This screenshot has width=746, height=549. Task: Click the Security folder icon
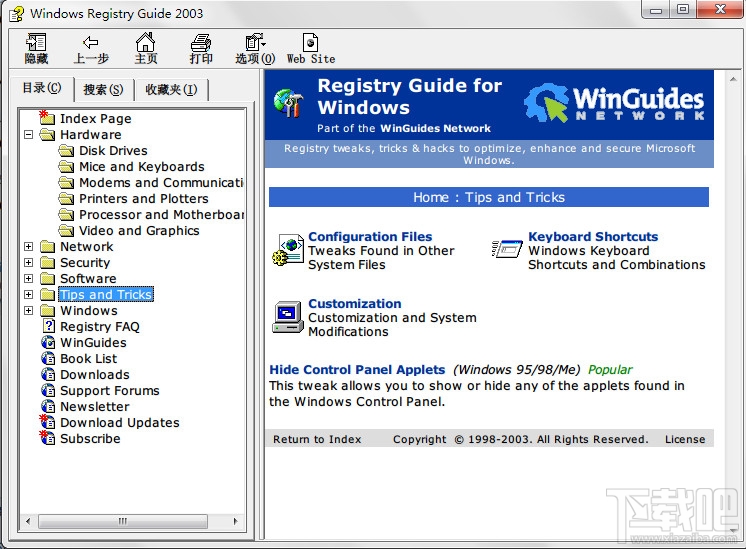(48, 263)
